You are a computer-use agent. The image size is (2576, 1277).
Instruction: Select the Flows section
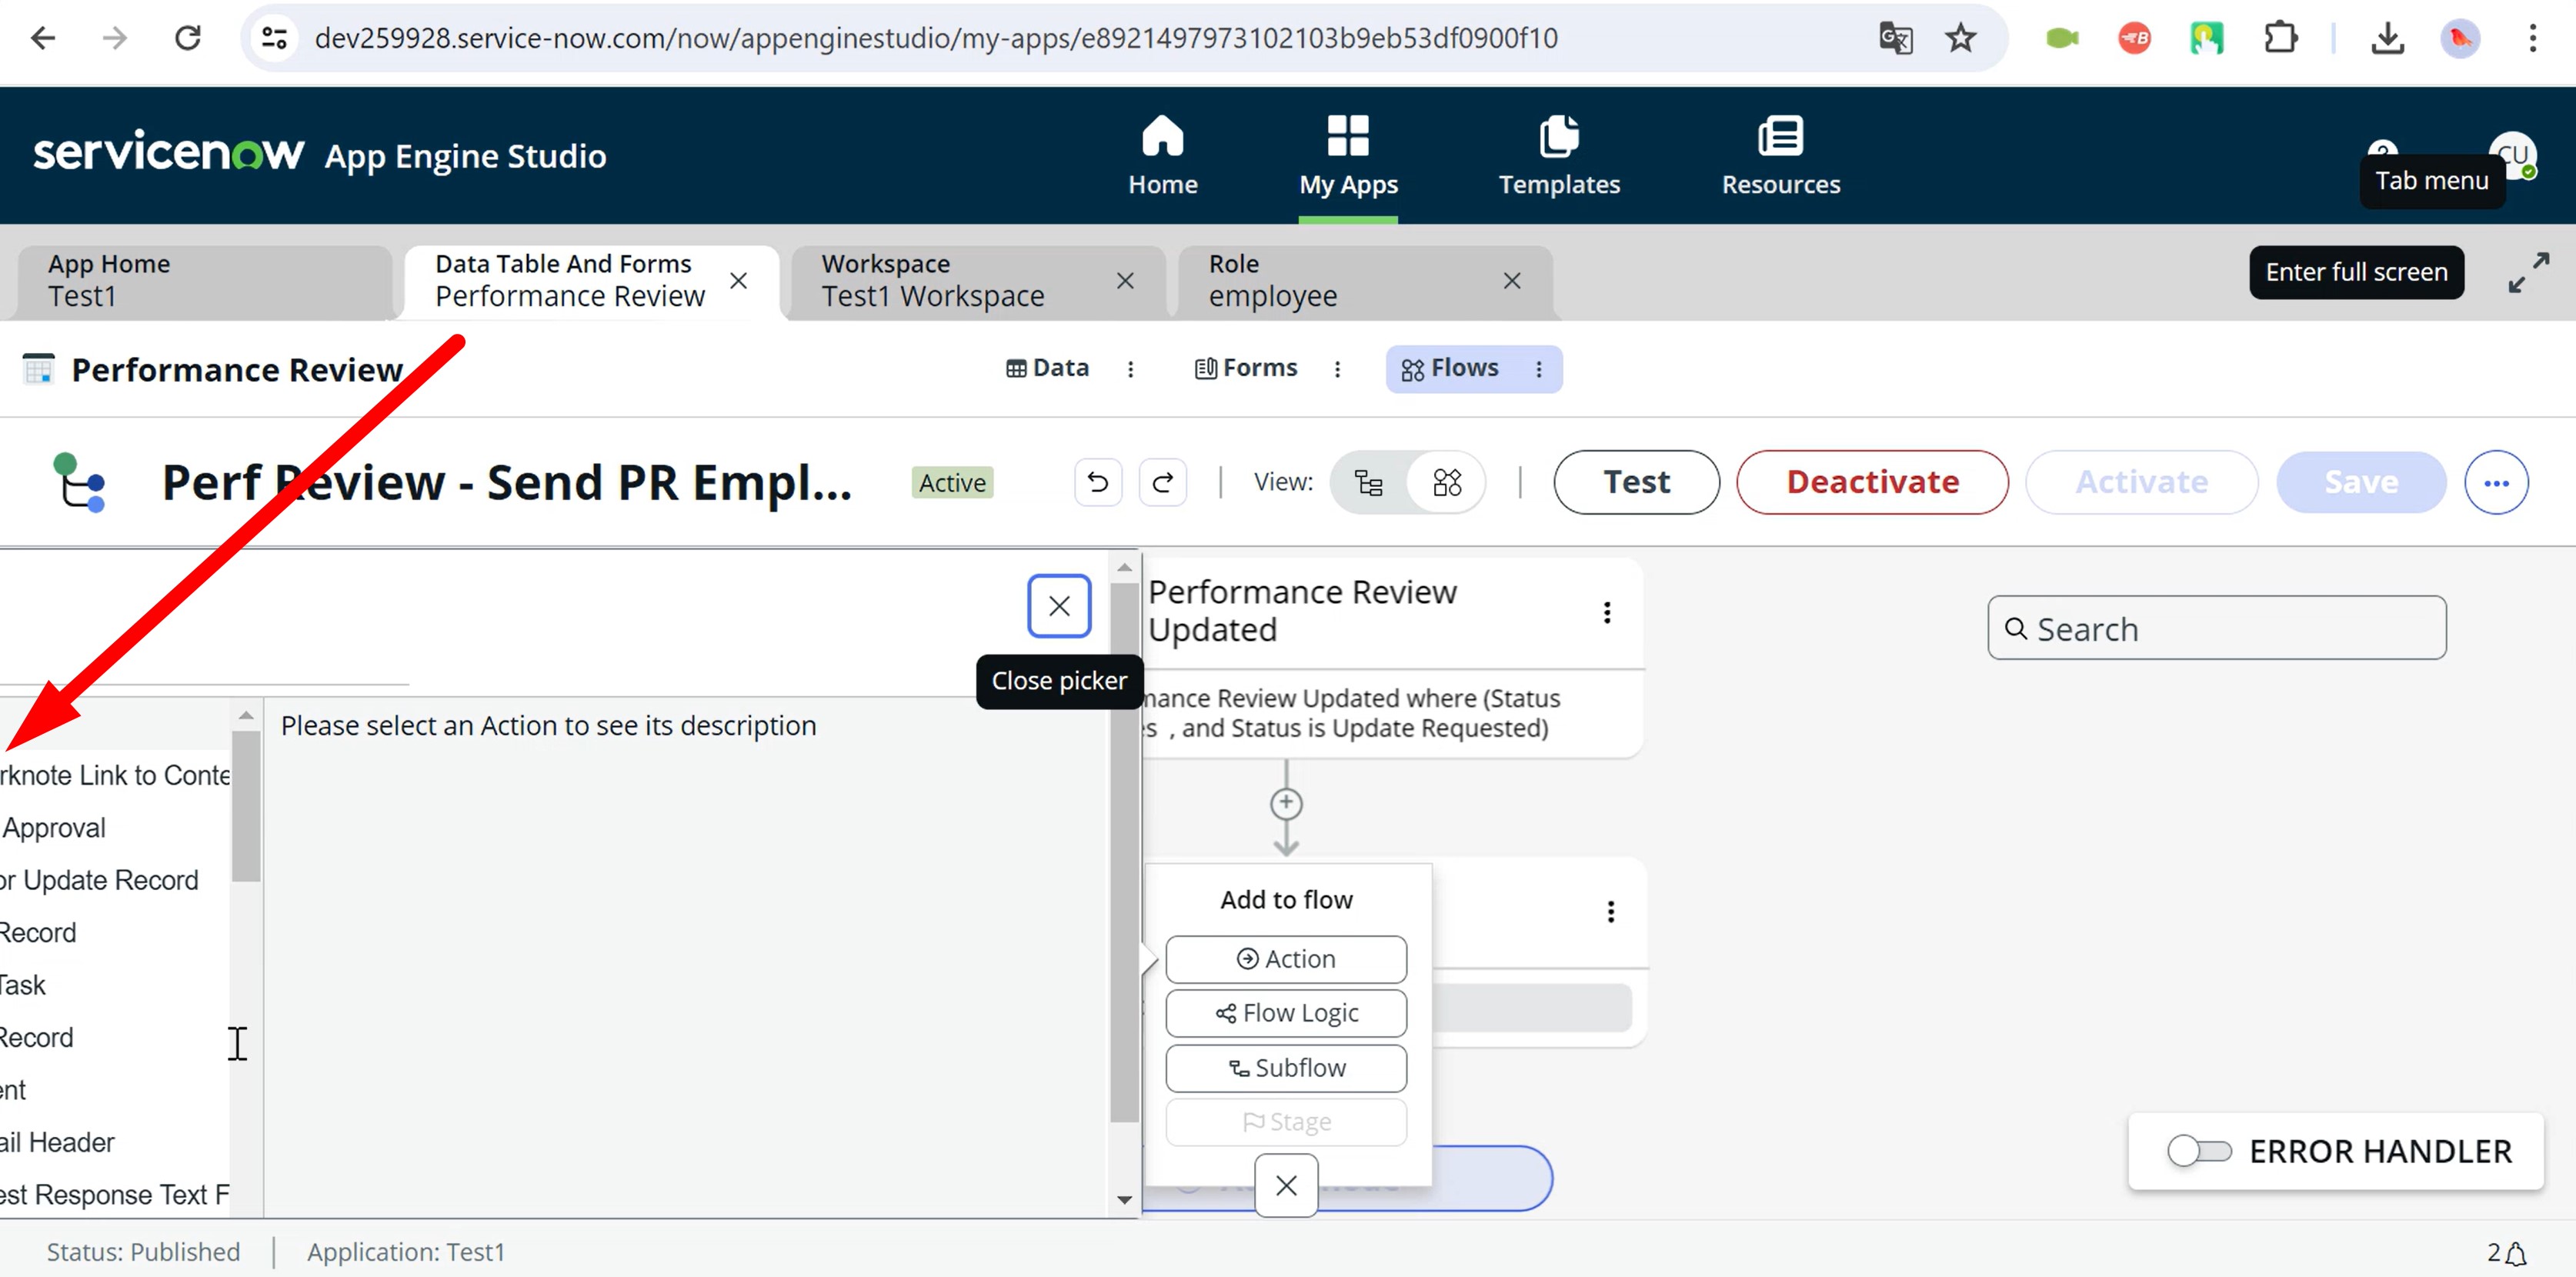(x=1449, y=368)
